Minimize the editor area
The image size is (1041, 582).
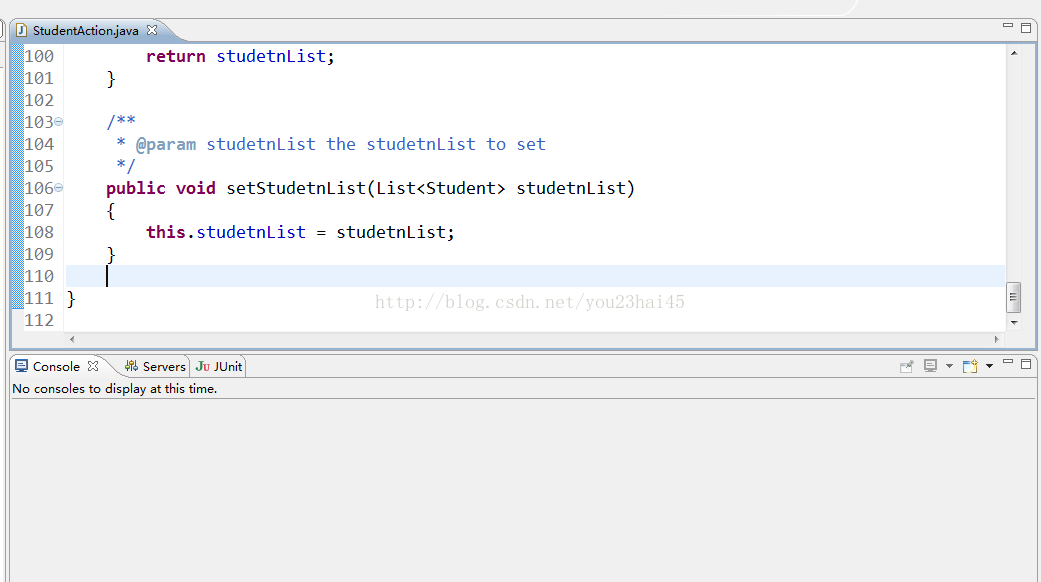click(x=1008, y=25)
